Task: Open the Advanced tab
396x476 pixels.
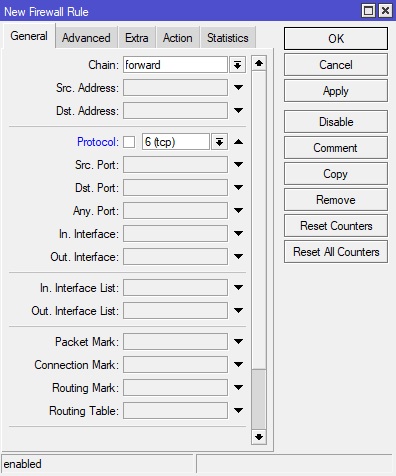Action: tap(86, 38)
